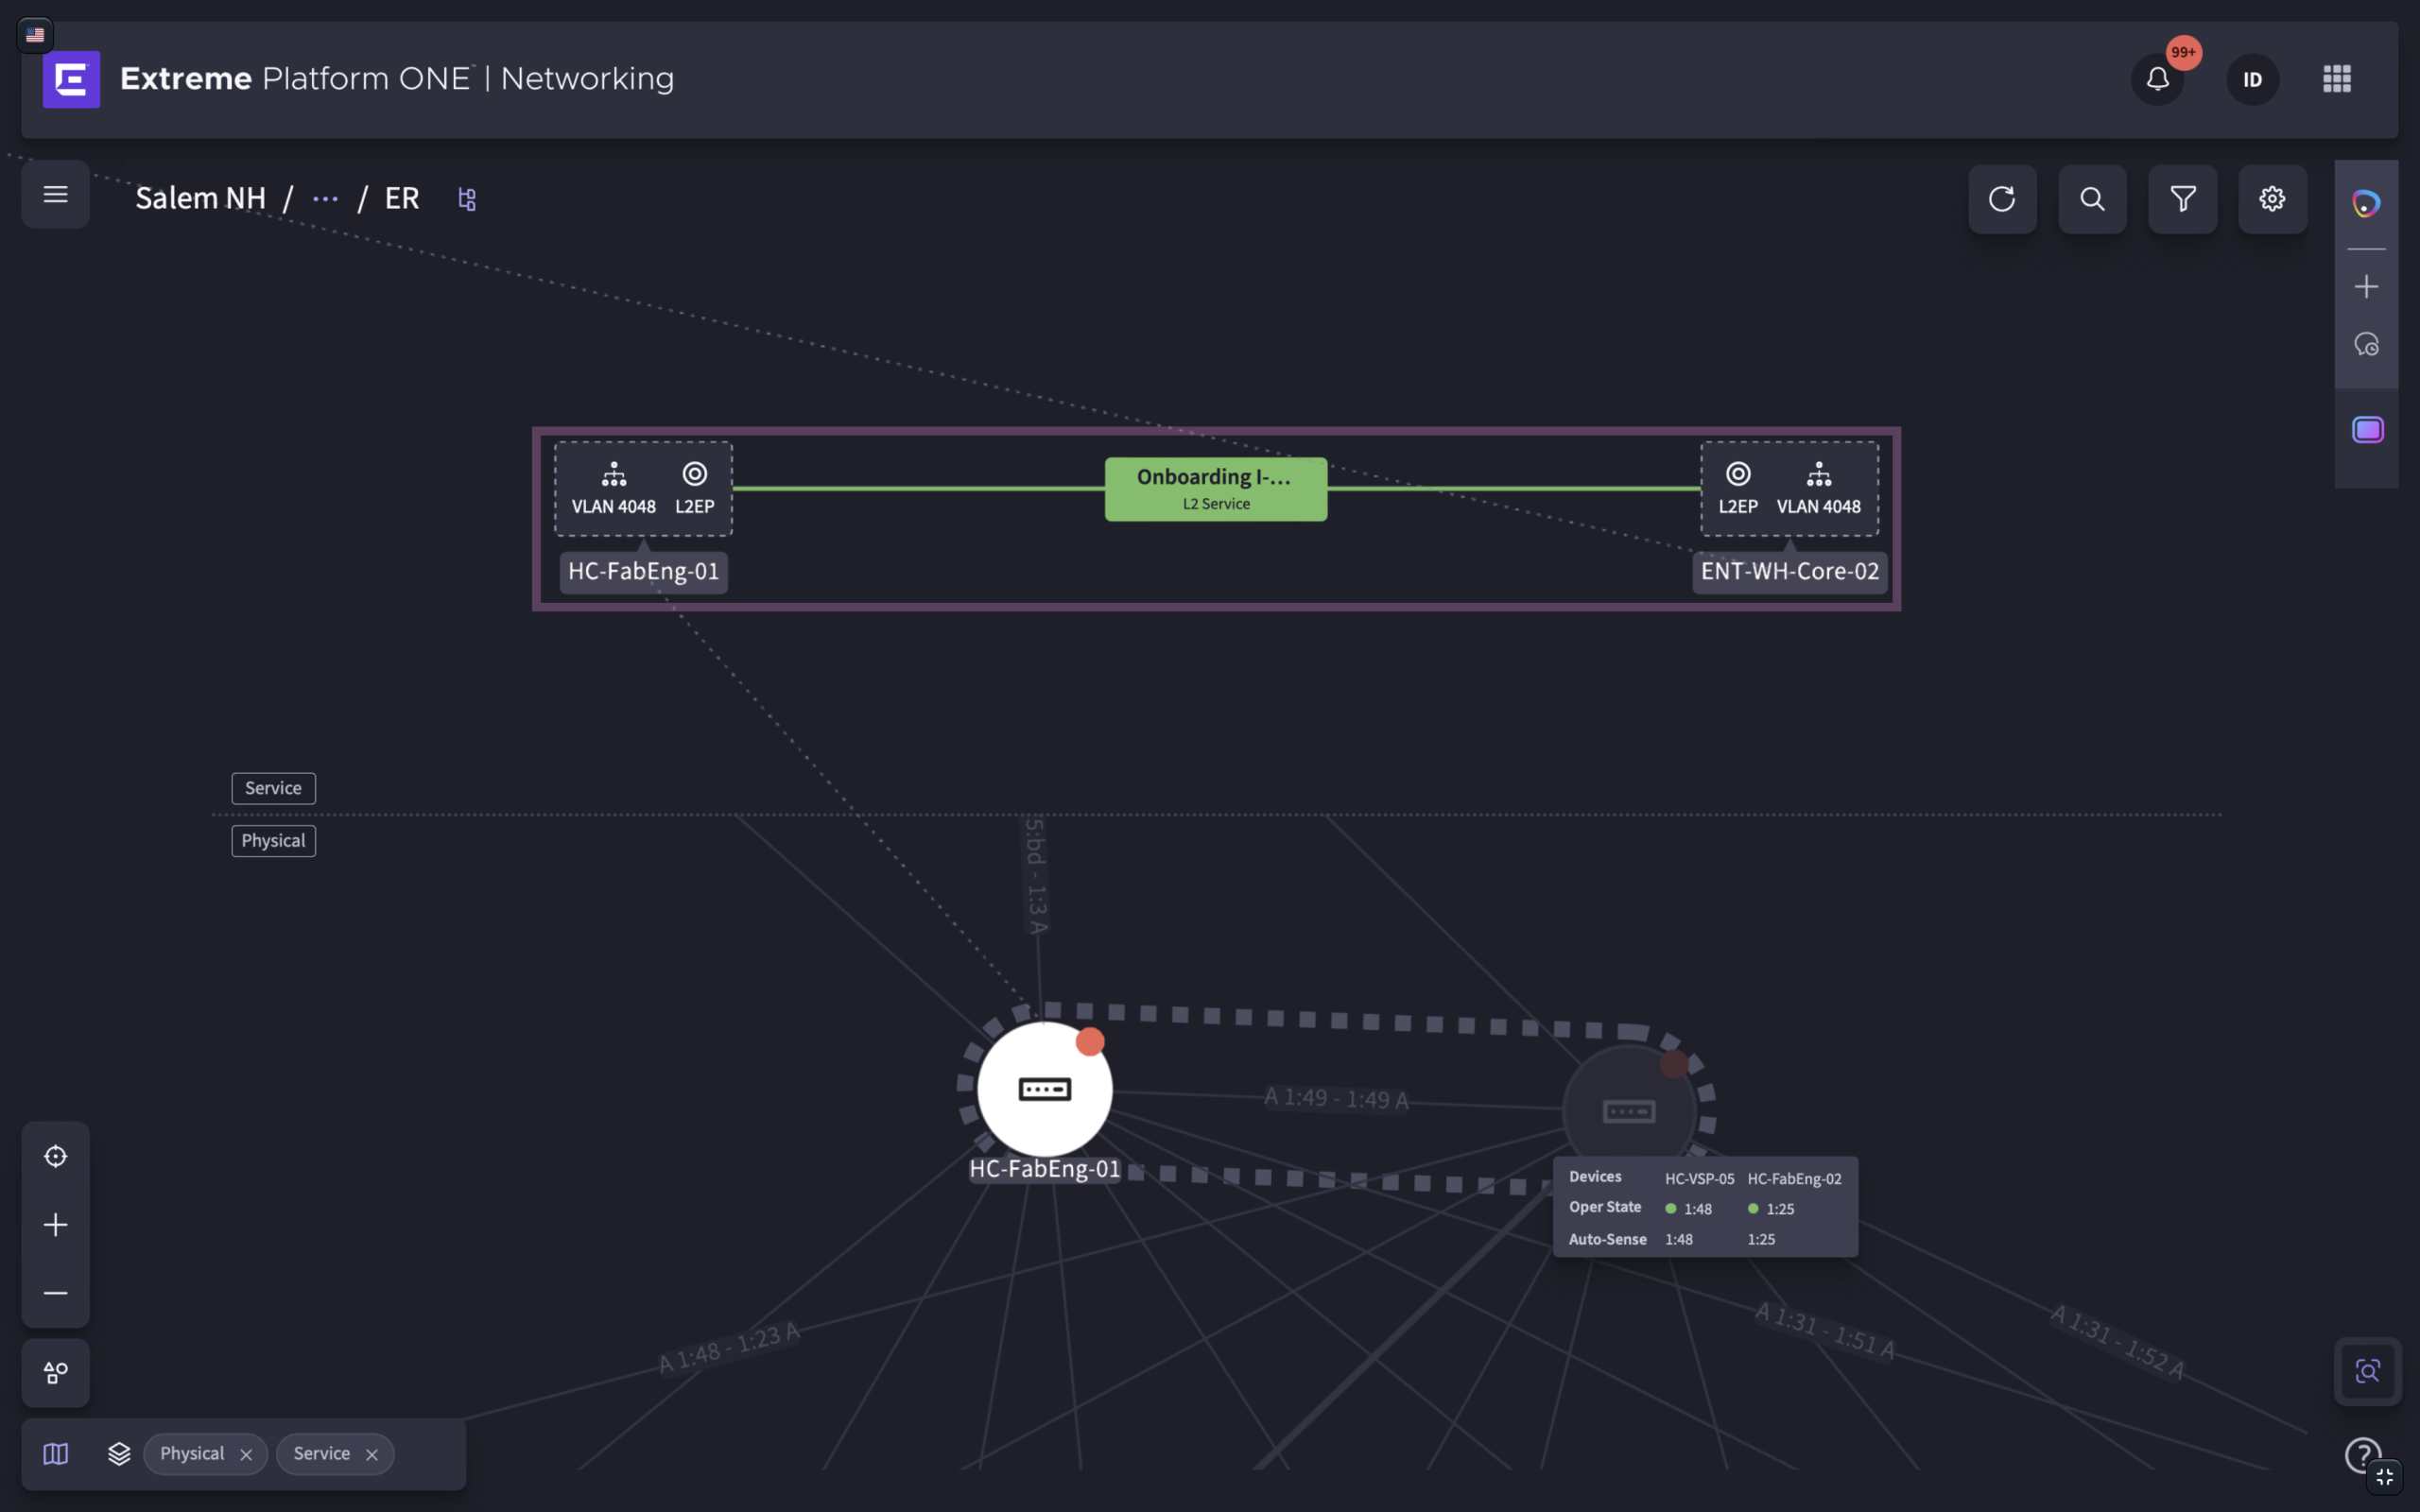This screenshot has width=2420, height=1512.
Task: Click the Physical layer label
Action: 273,841
